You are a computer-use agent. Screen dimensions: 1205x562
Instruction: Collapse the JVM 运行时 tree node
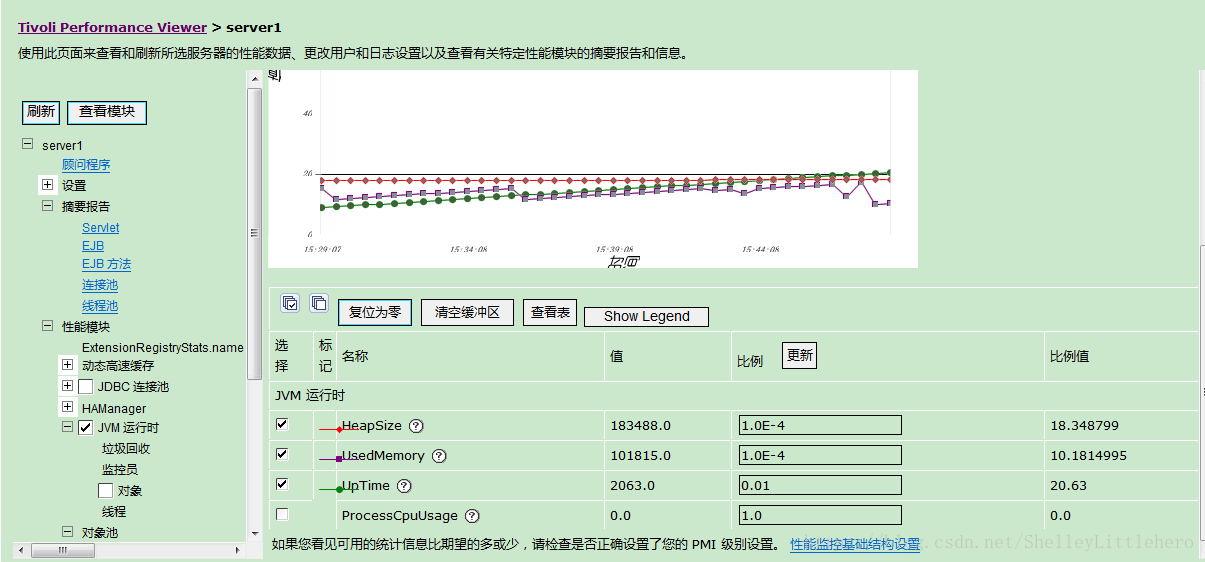[67, 427]
